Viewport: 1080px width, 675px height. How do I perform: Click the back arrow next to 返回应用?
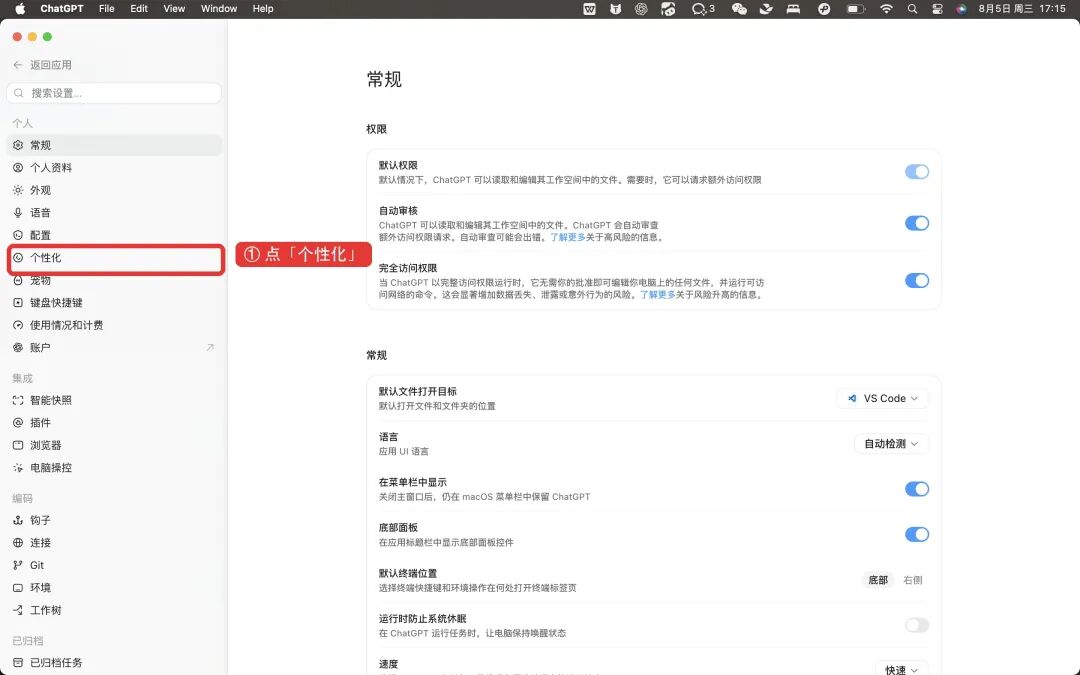pos(18,65)
